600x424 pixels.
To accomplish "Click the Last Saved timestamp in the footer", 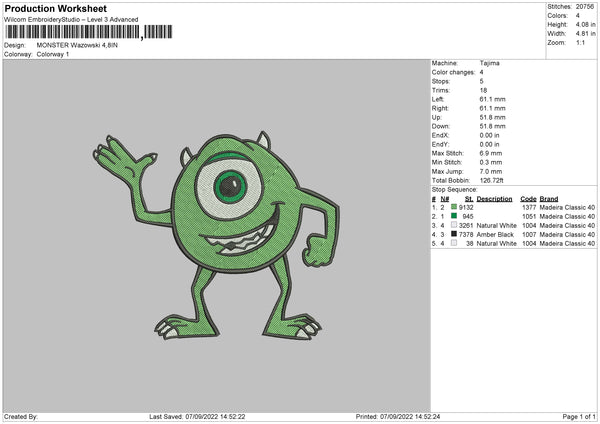I will (x=197, y=417).
